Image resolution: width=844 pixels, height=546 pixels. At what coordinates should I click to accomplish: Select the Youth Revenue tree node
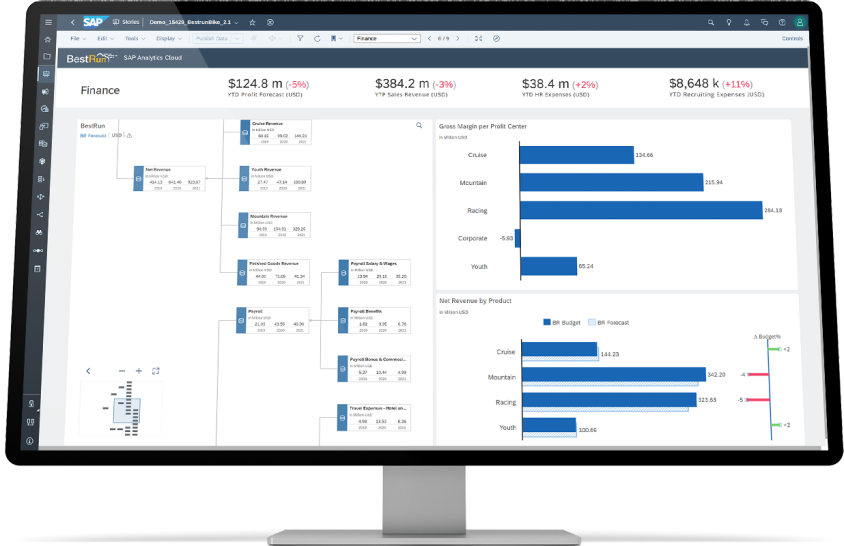275,178
